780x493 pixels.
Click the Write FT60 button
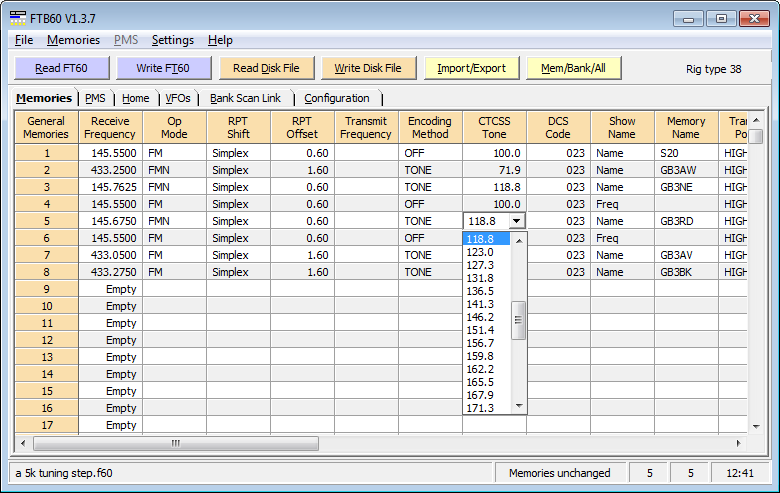coord(163,68)
